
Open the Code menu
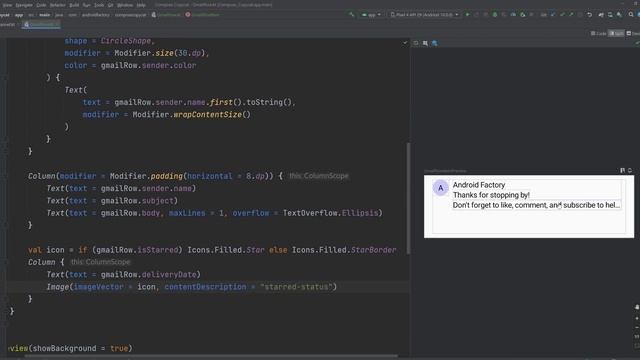41,5
